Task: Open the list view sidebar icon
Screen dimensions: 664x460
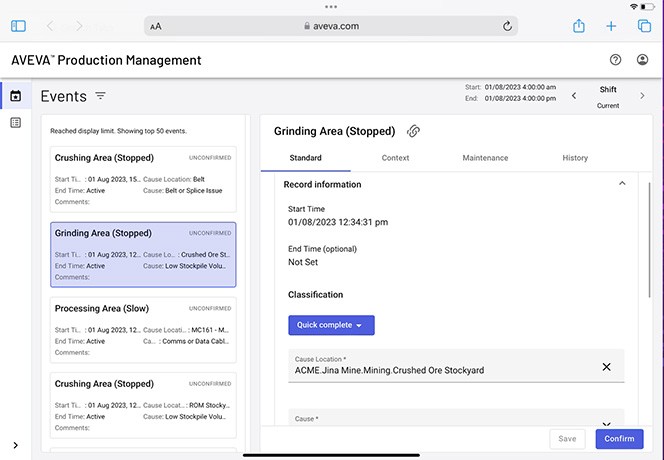Action: pyautogui.click(x=16, y=123)
